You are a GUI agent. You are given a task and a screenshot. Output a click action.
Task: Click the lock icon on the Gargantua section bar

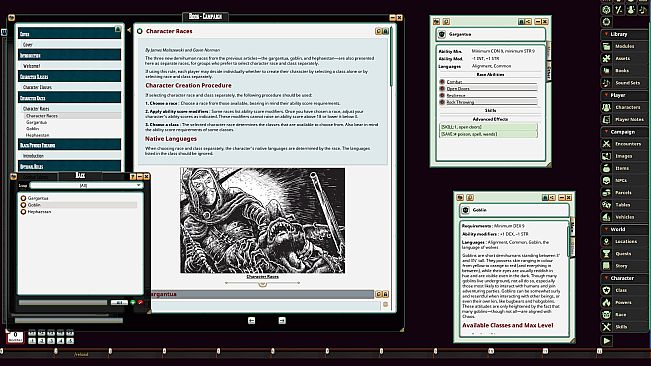coord(385,294)
